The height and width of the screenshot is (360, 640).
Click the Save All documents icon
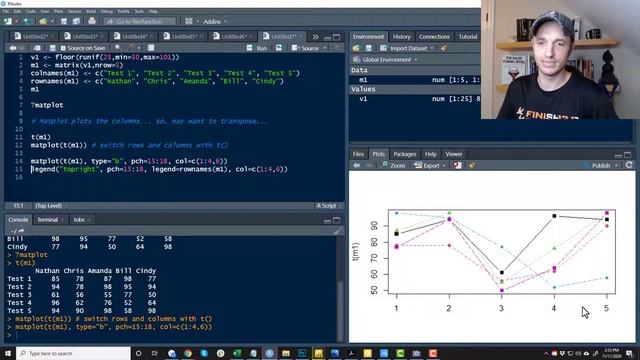pos(76,21)
